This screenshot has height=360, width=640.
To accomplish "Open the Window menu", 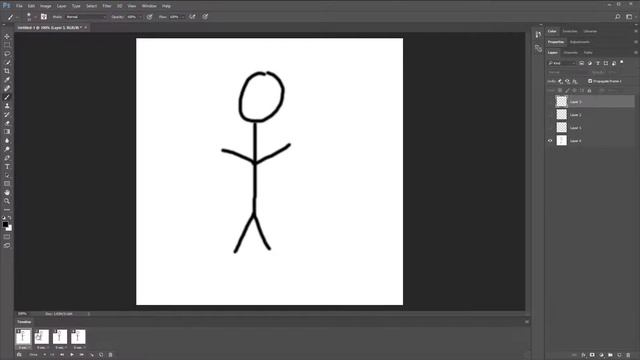I will click(x=149, y=6).
